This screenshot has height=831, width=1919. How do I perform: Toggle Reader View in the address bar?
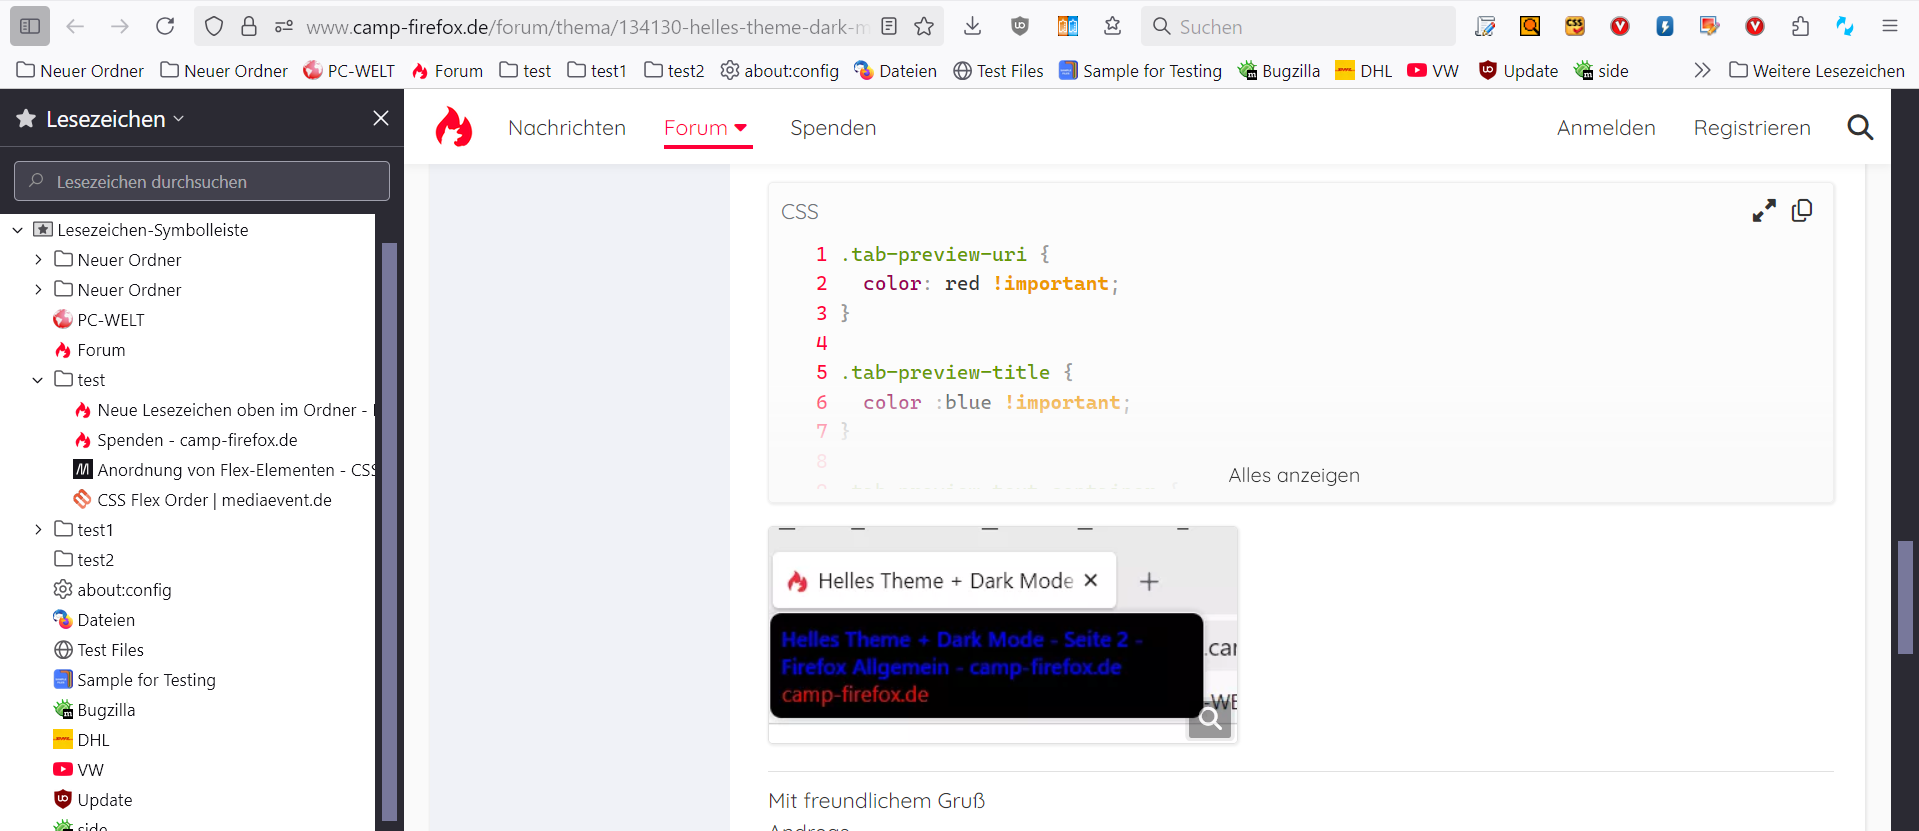pyautogui.click(x=889, y=26)
